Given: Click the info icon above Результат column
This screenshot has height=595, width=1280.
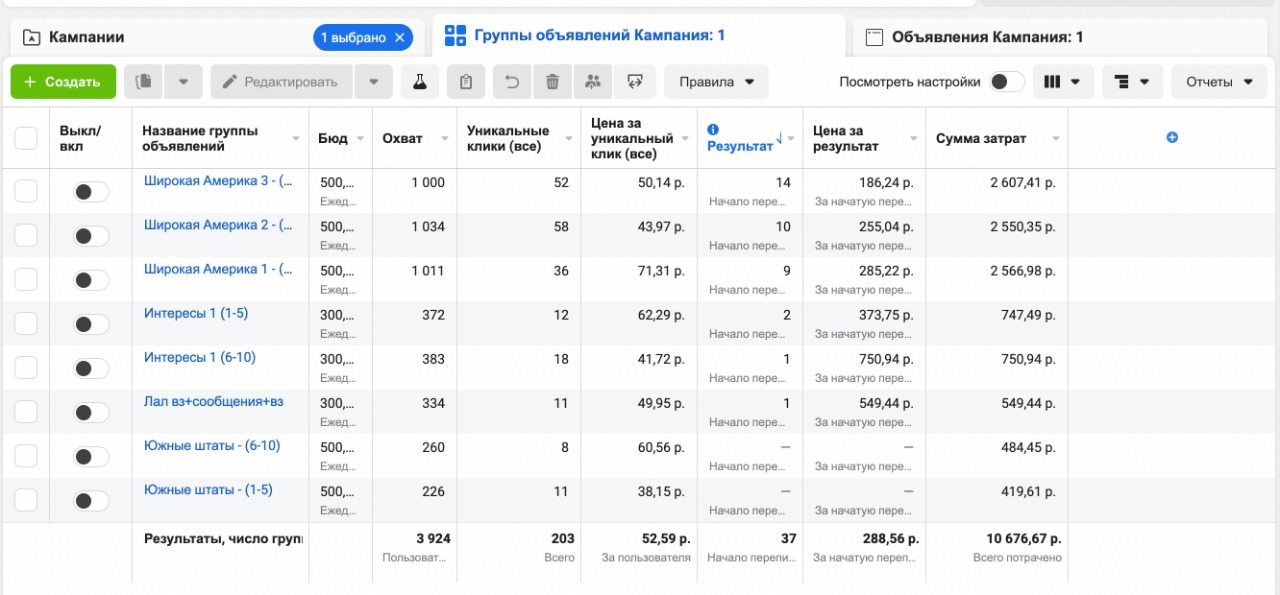Looking at the screenshot, I should tap(713, 130).
